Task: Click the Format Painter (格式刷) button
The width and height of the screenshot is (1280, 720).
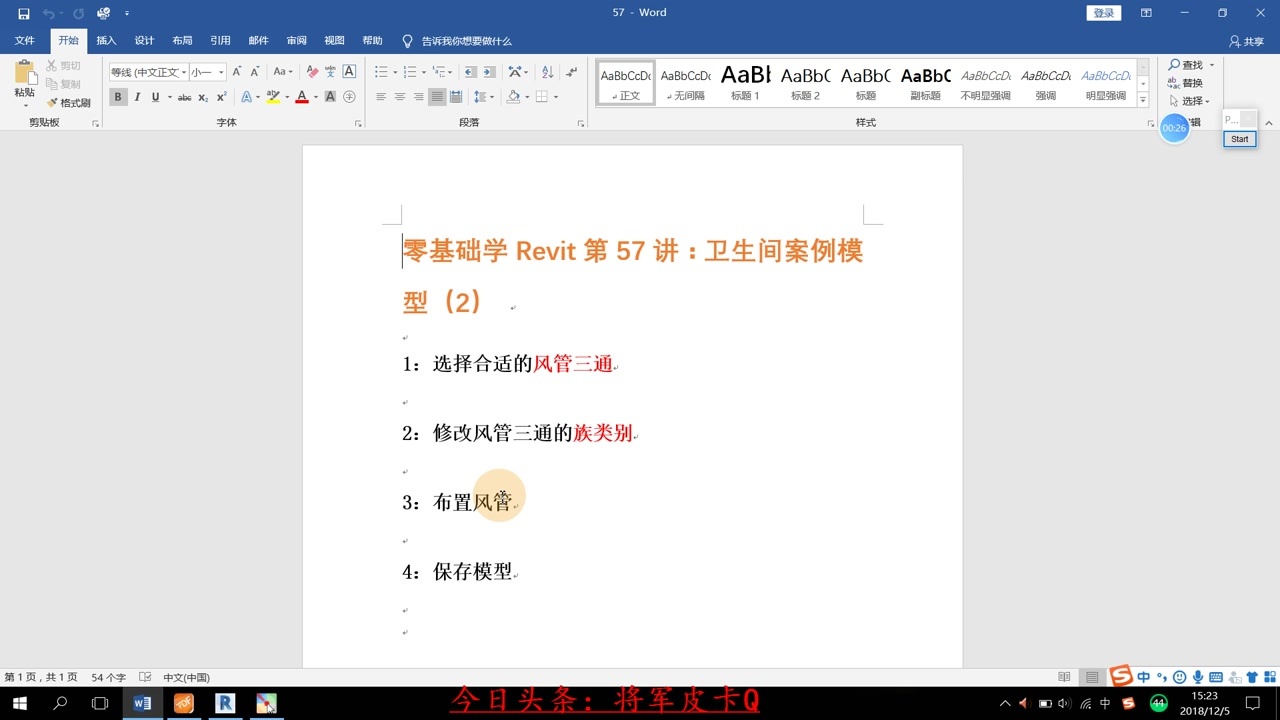Action: pyautogui.click(x=68, y=103)
